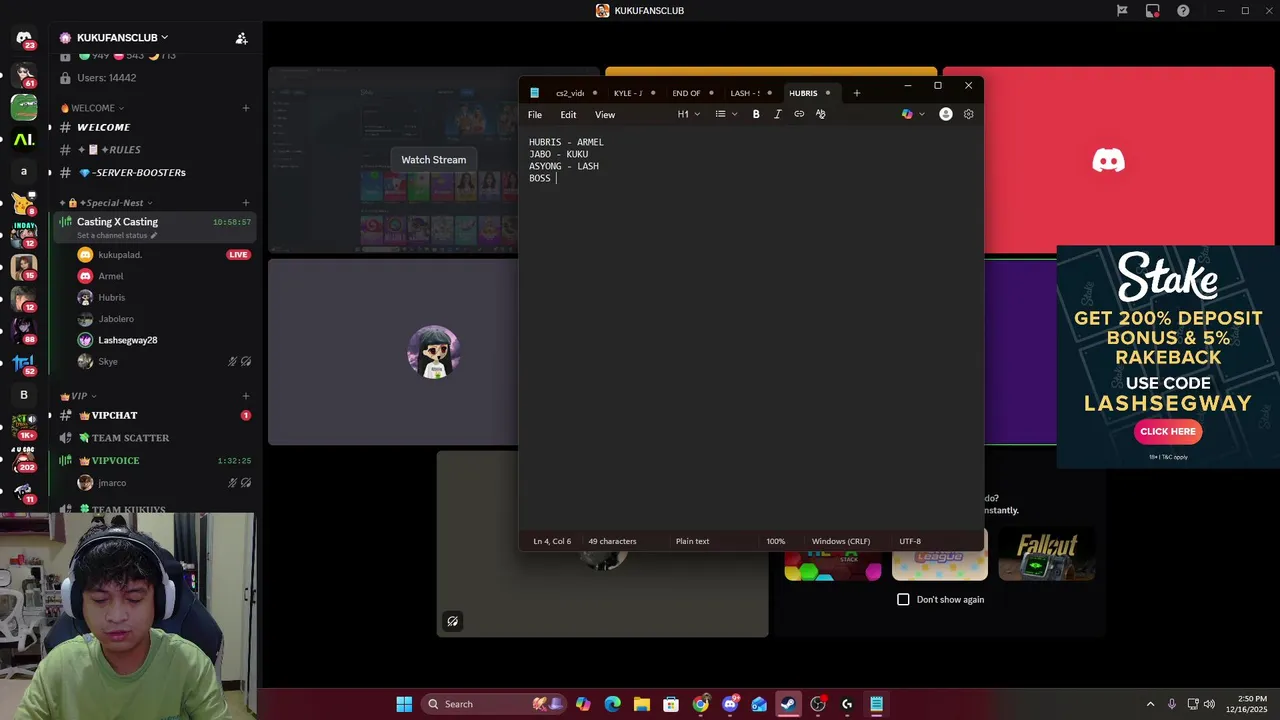Check the Don't show again checkbox
Viewport: 1280px width, 720px height.
903,599
